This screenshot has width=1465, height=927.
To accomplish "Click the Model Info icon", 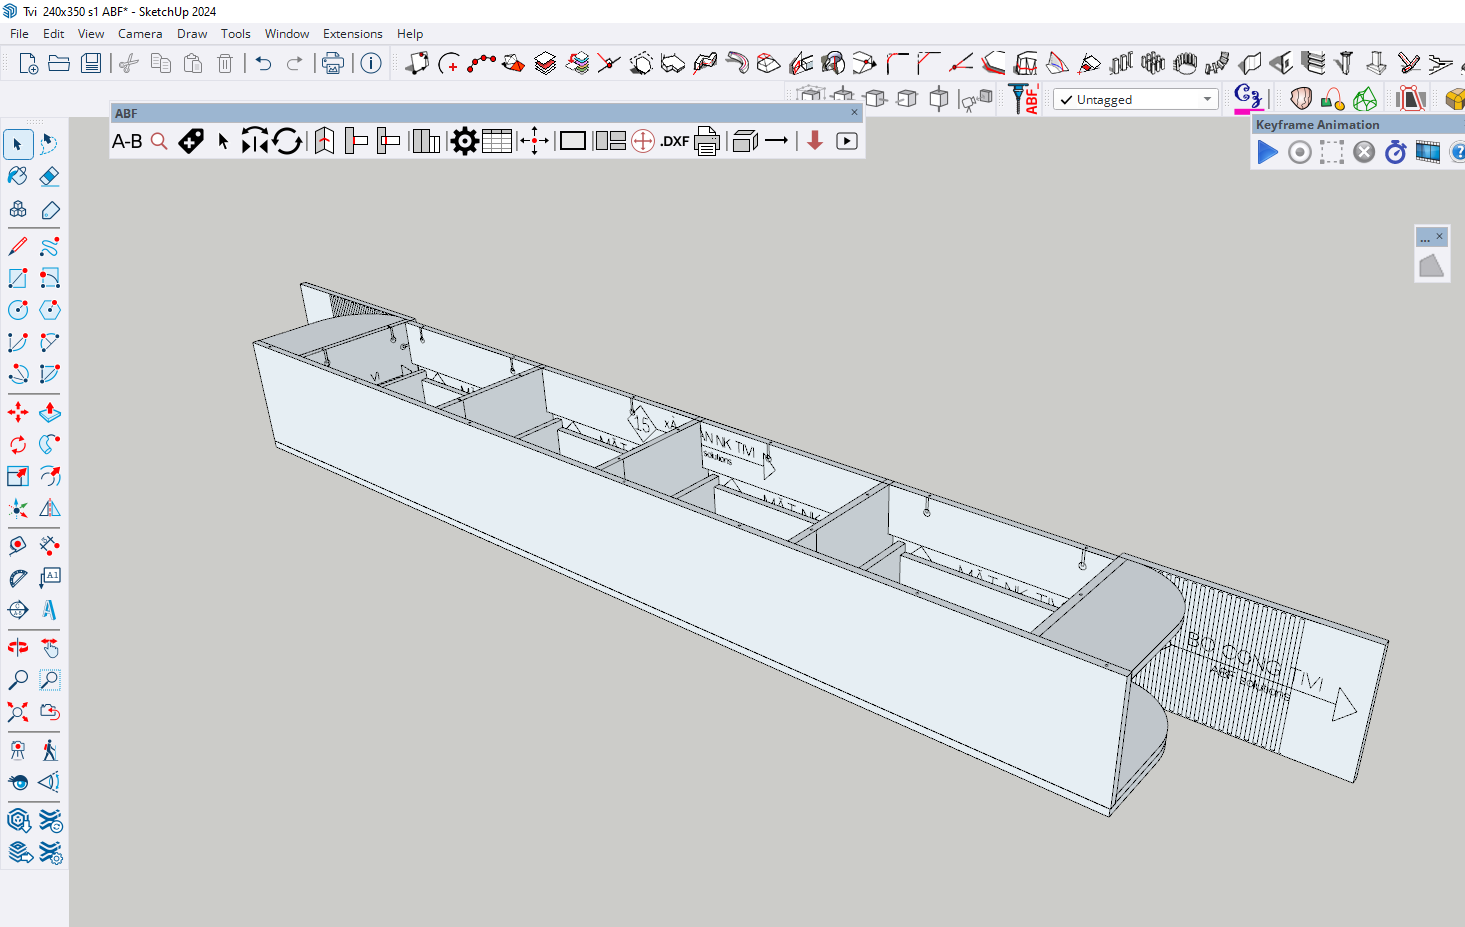I will 371,64.
